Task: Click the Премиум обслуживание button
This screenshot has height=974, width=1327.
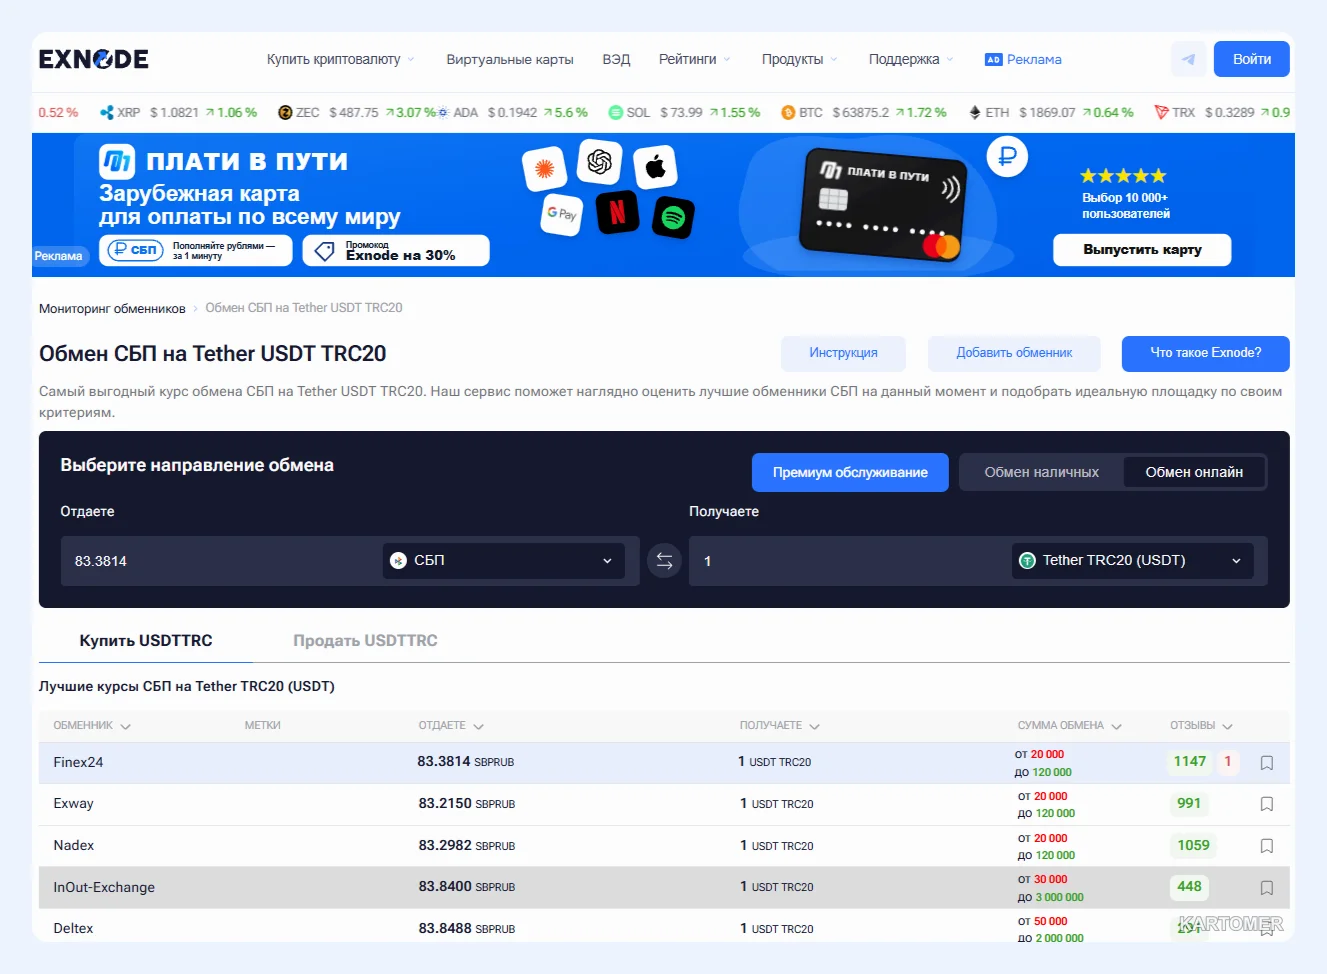Action: tap(850, 472)
